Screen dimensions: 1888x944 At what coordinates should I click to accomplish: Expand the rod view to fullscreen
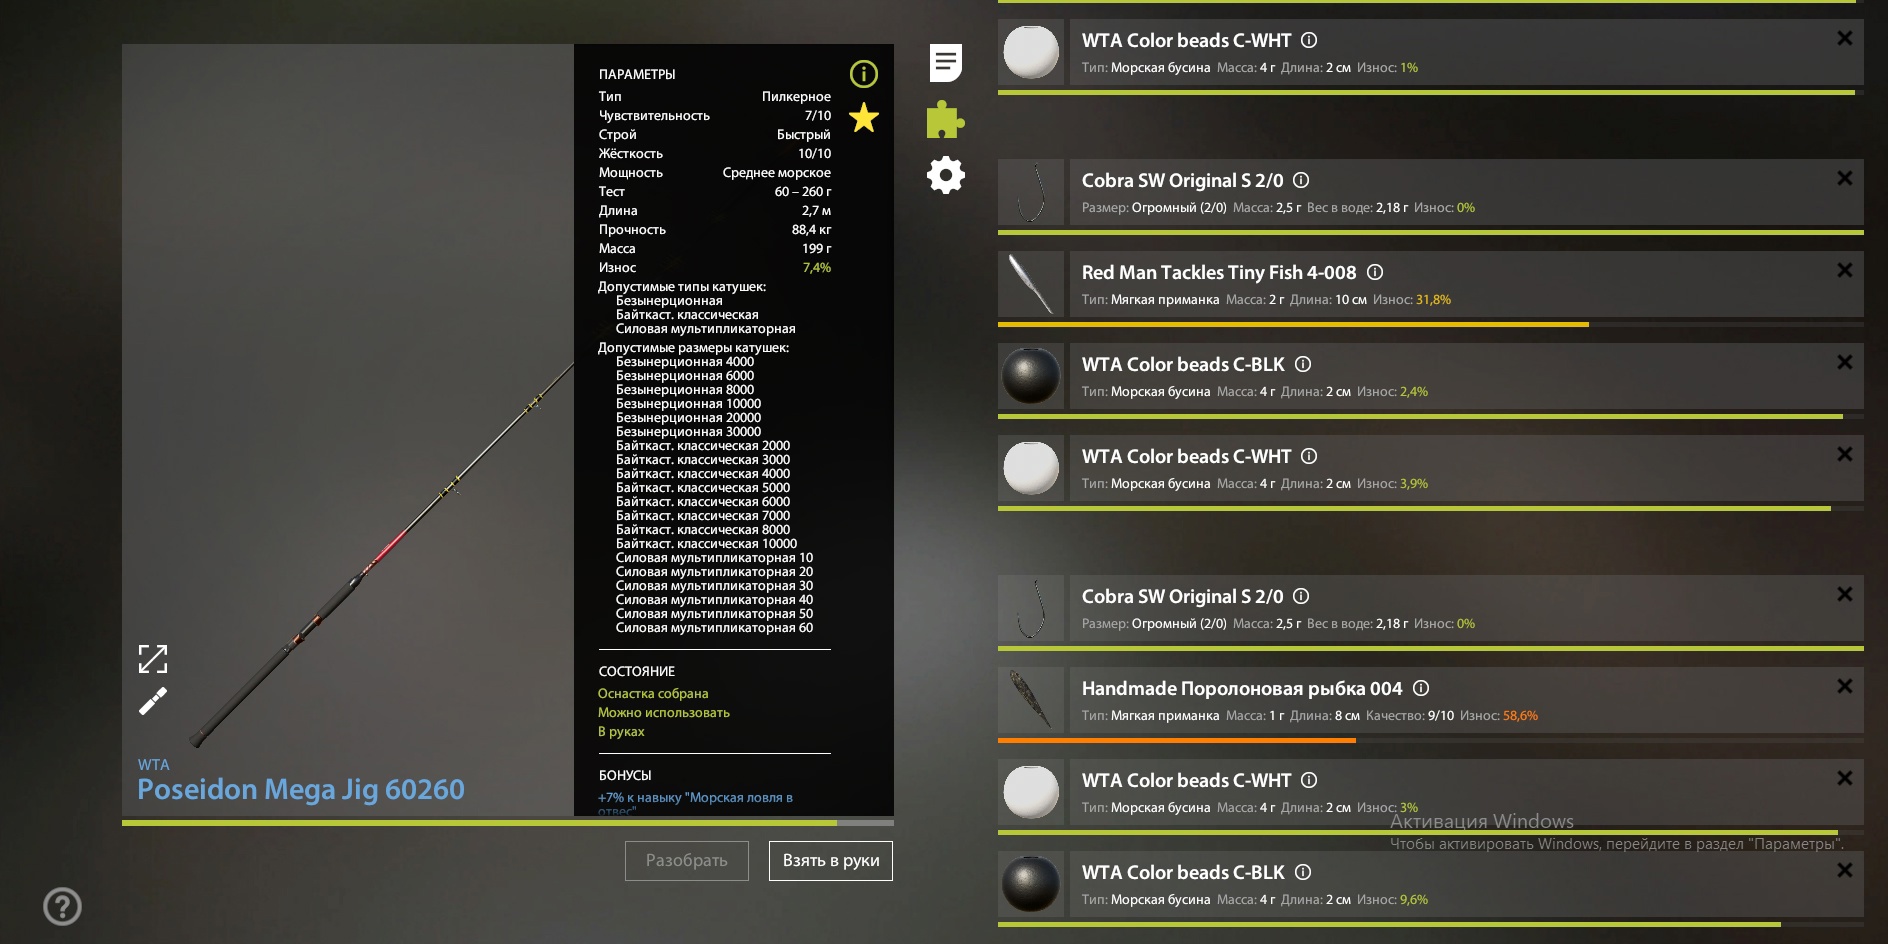[x=153, y=658]
